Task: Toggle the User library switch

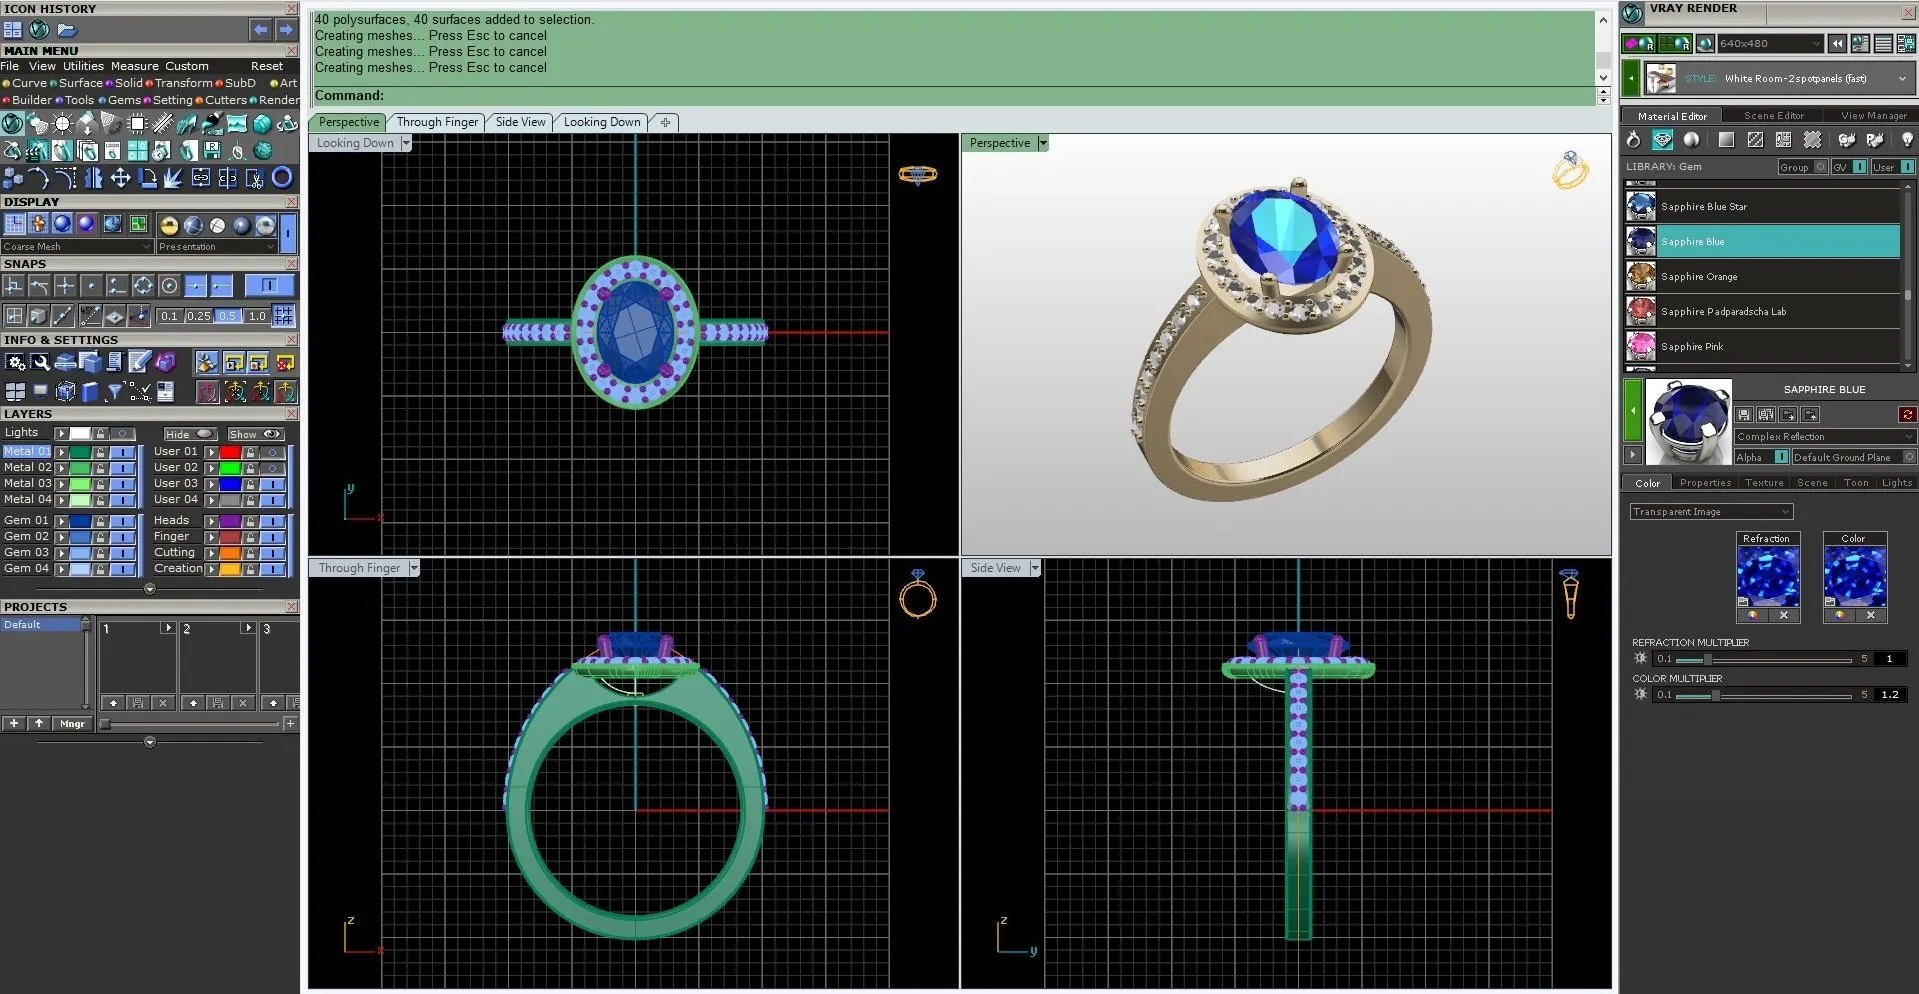Action: [1907, 167]
